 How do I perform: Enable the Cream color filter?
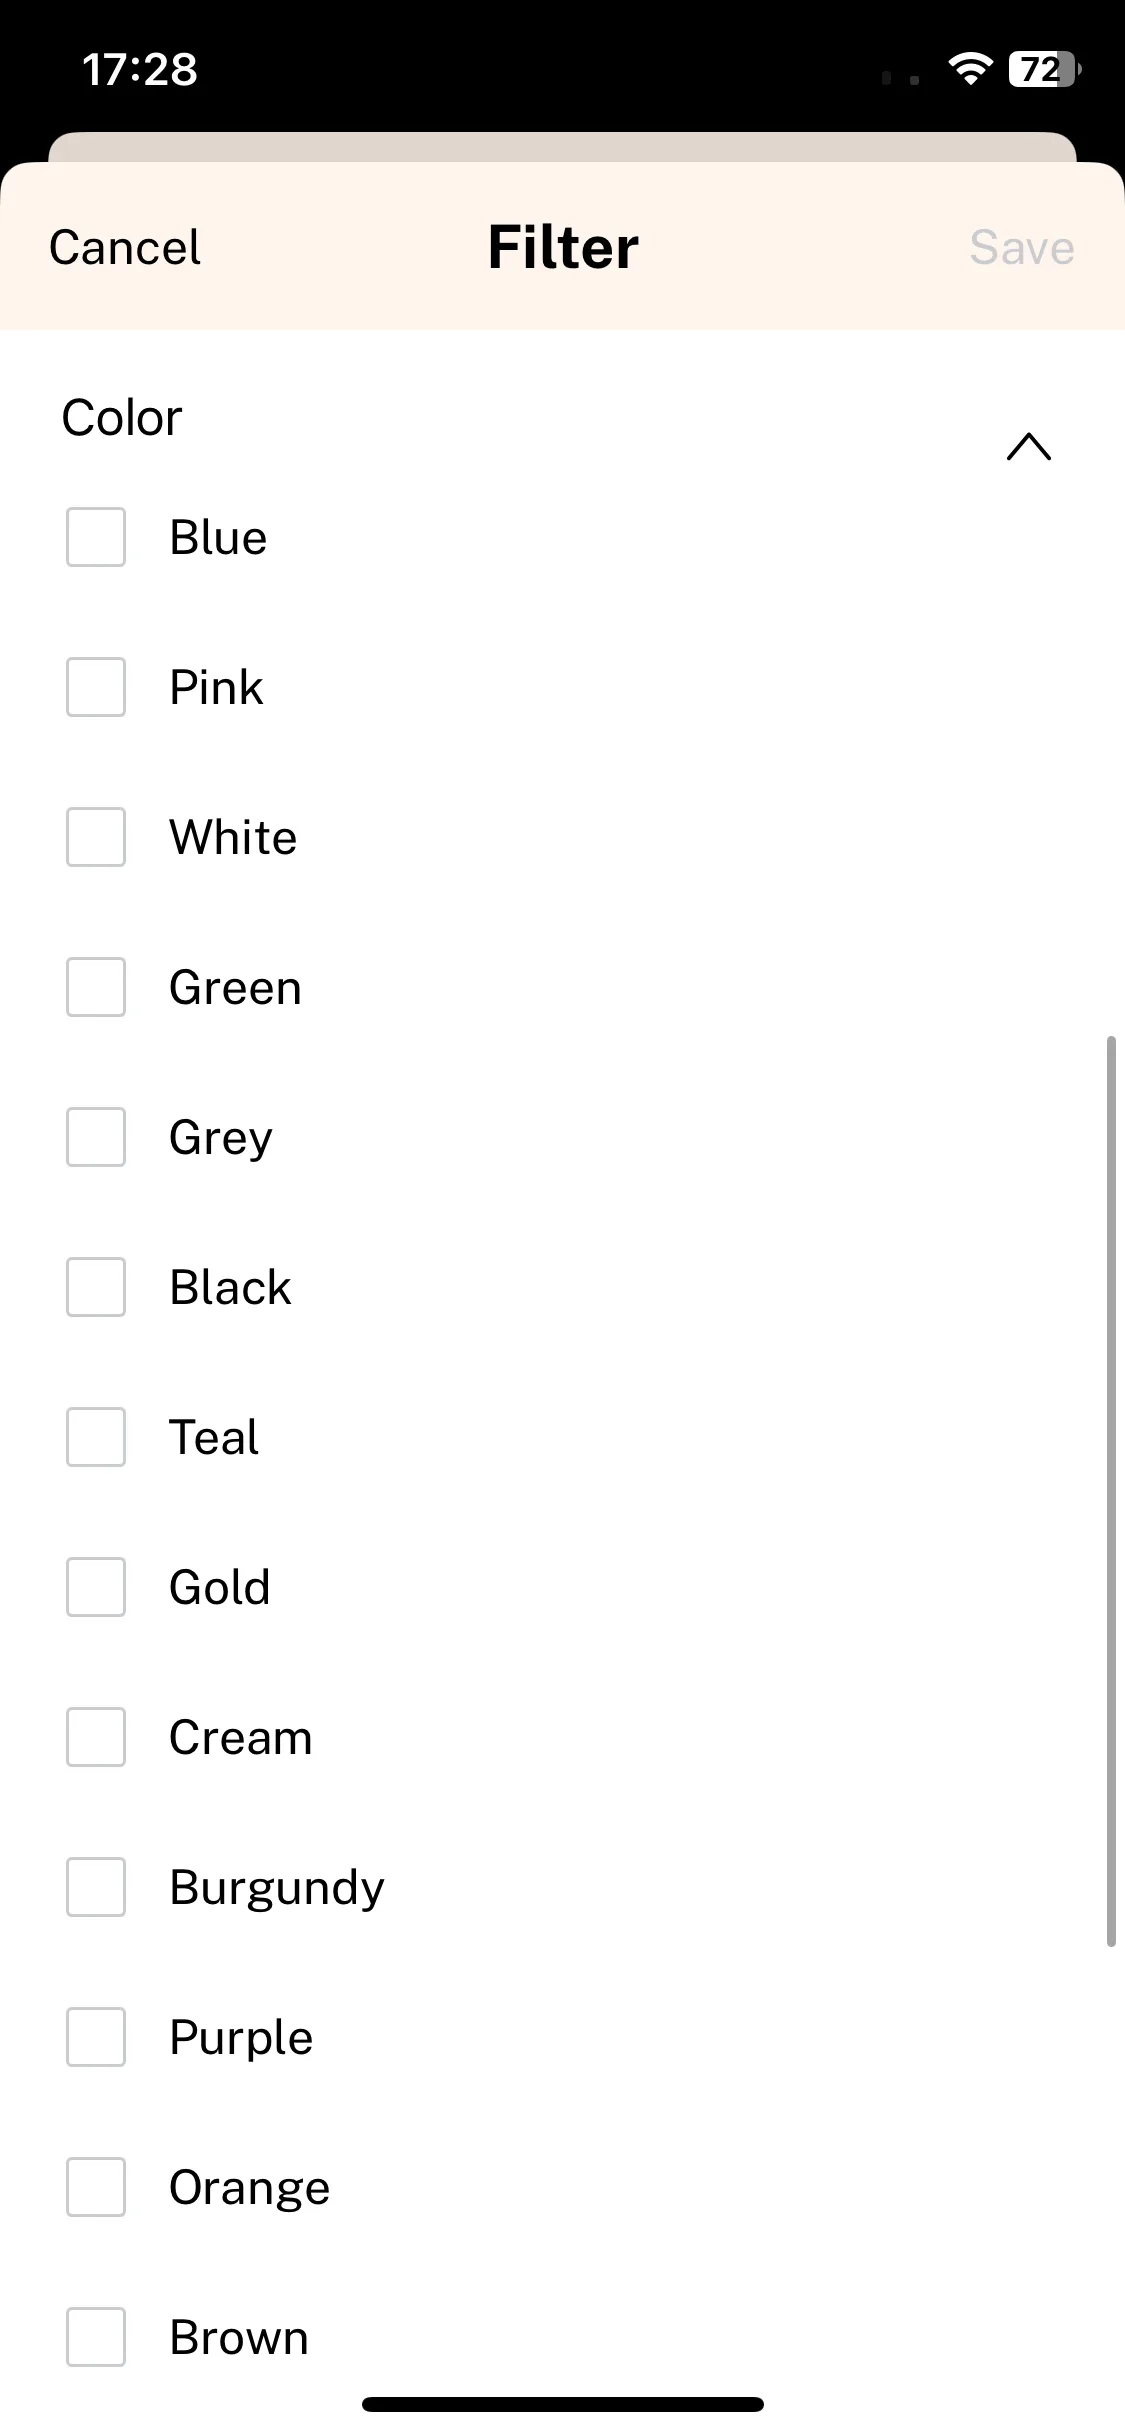point(96,1737)
